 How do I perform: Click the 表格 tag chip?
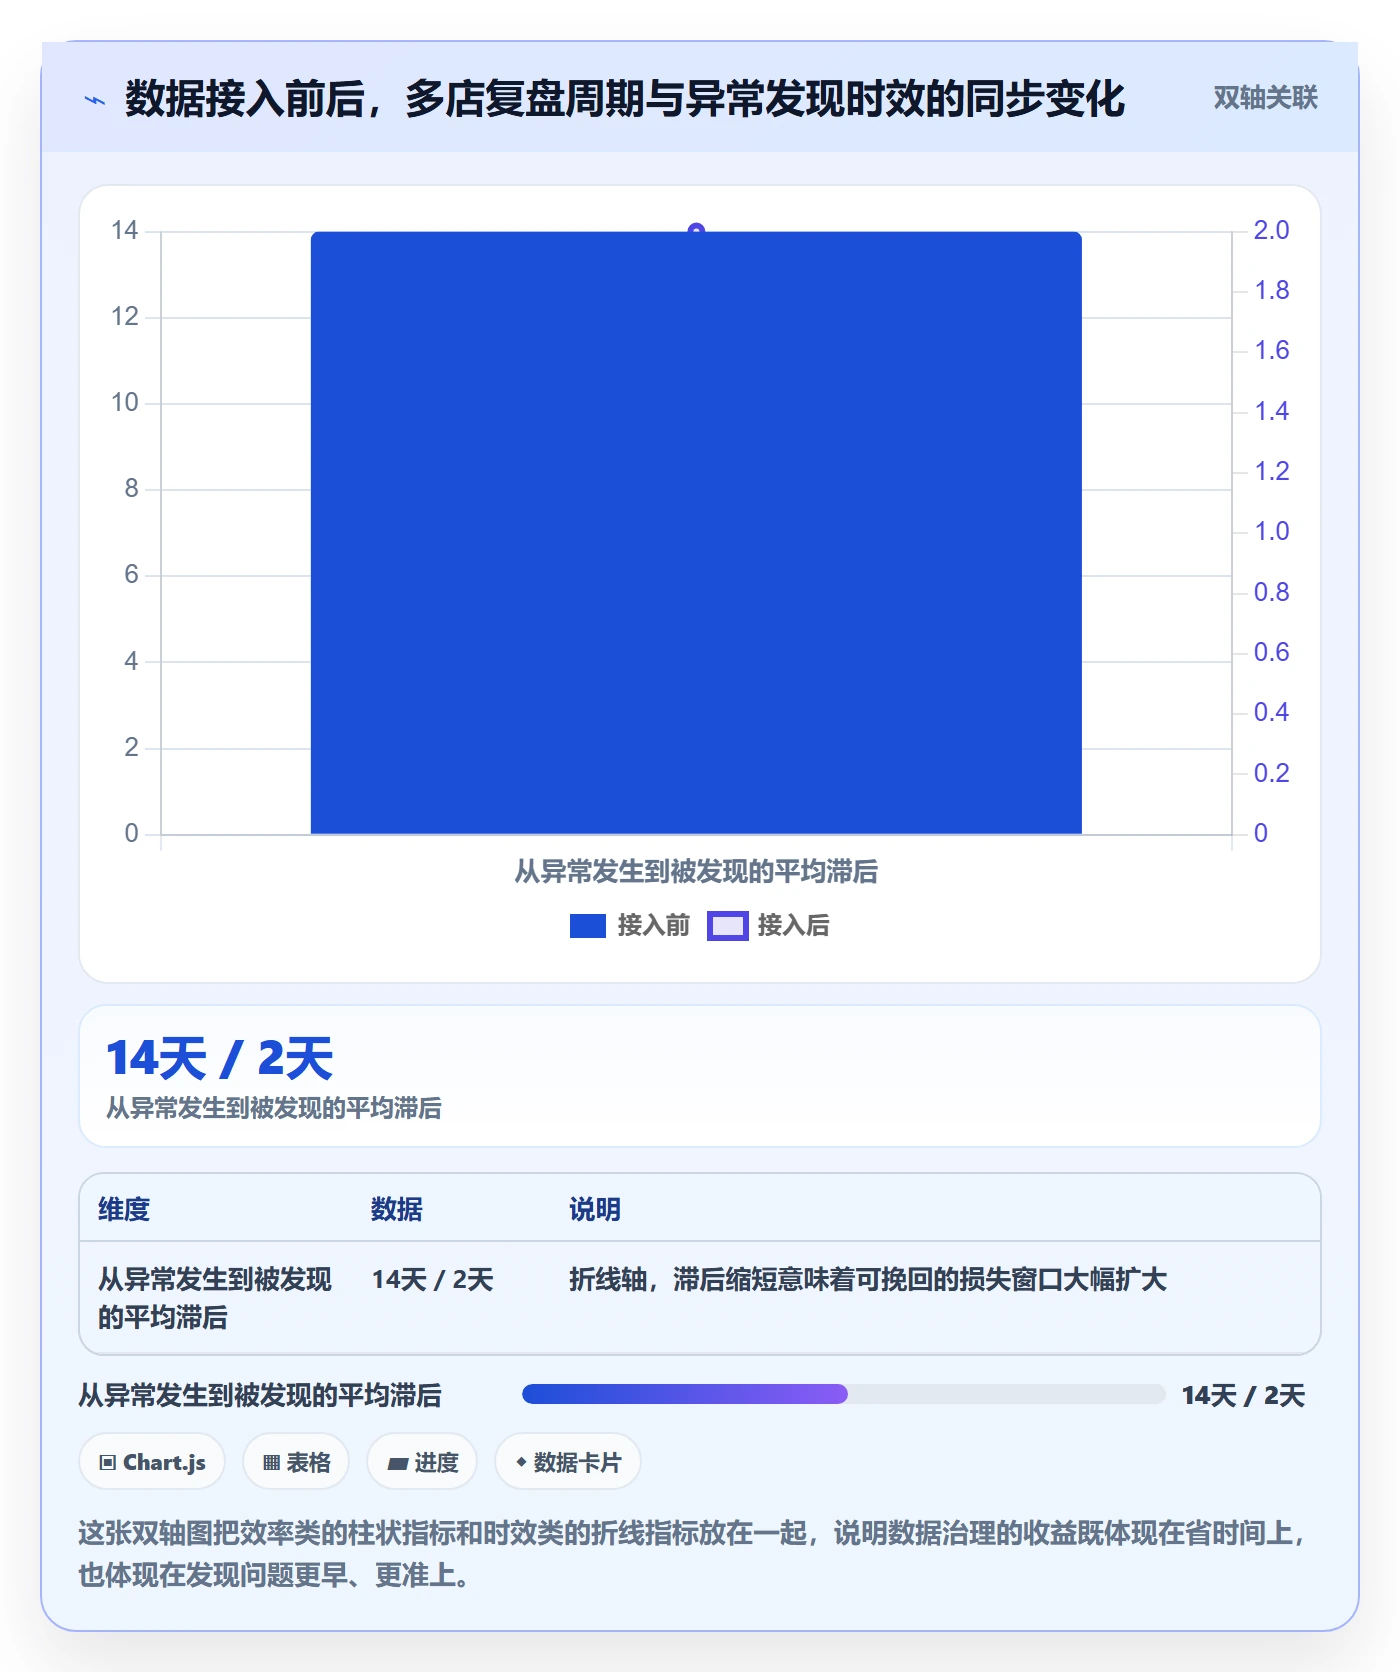296,1462
